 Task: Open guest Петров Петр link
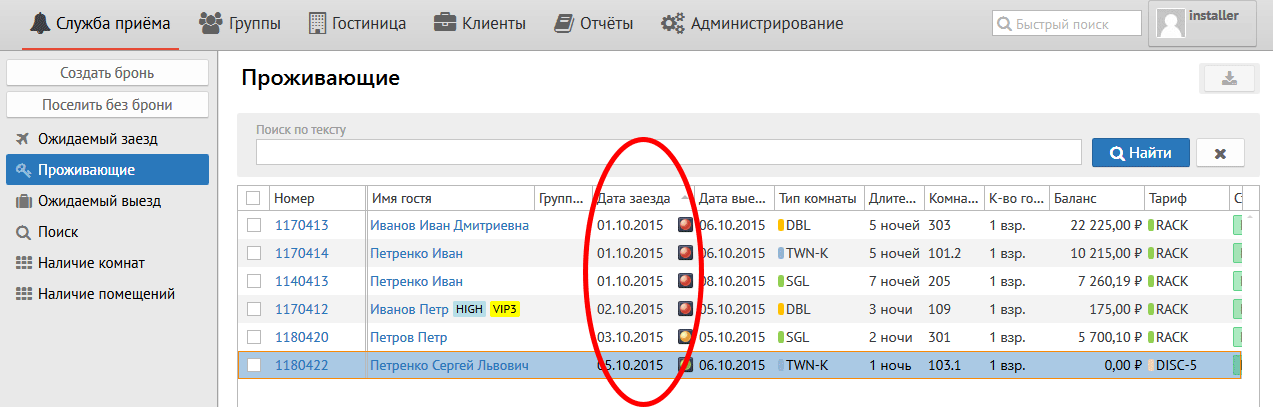point(408,337)
